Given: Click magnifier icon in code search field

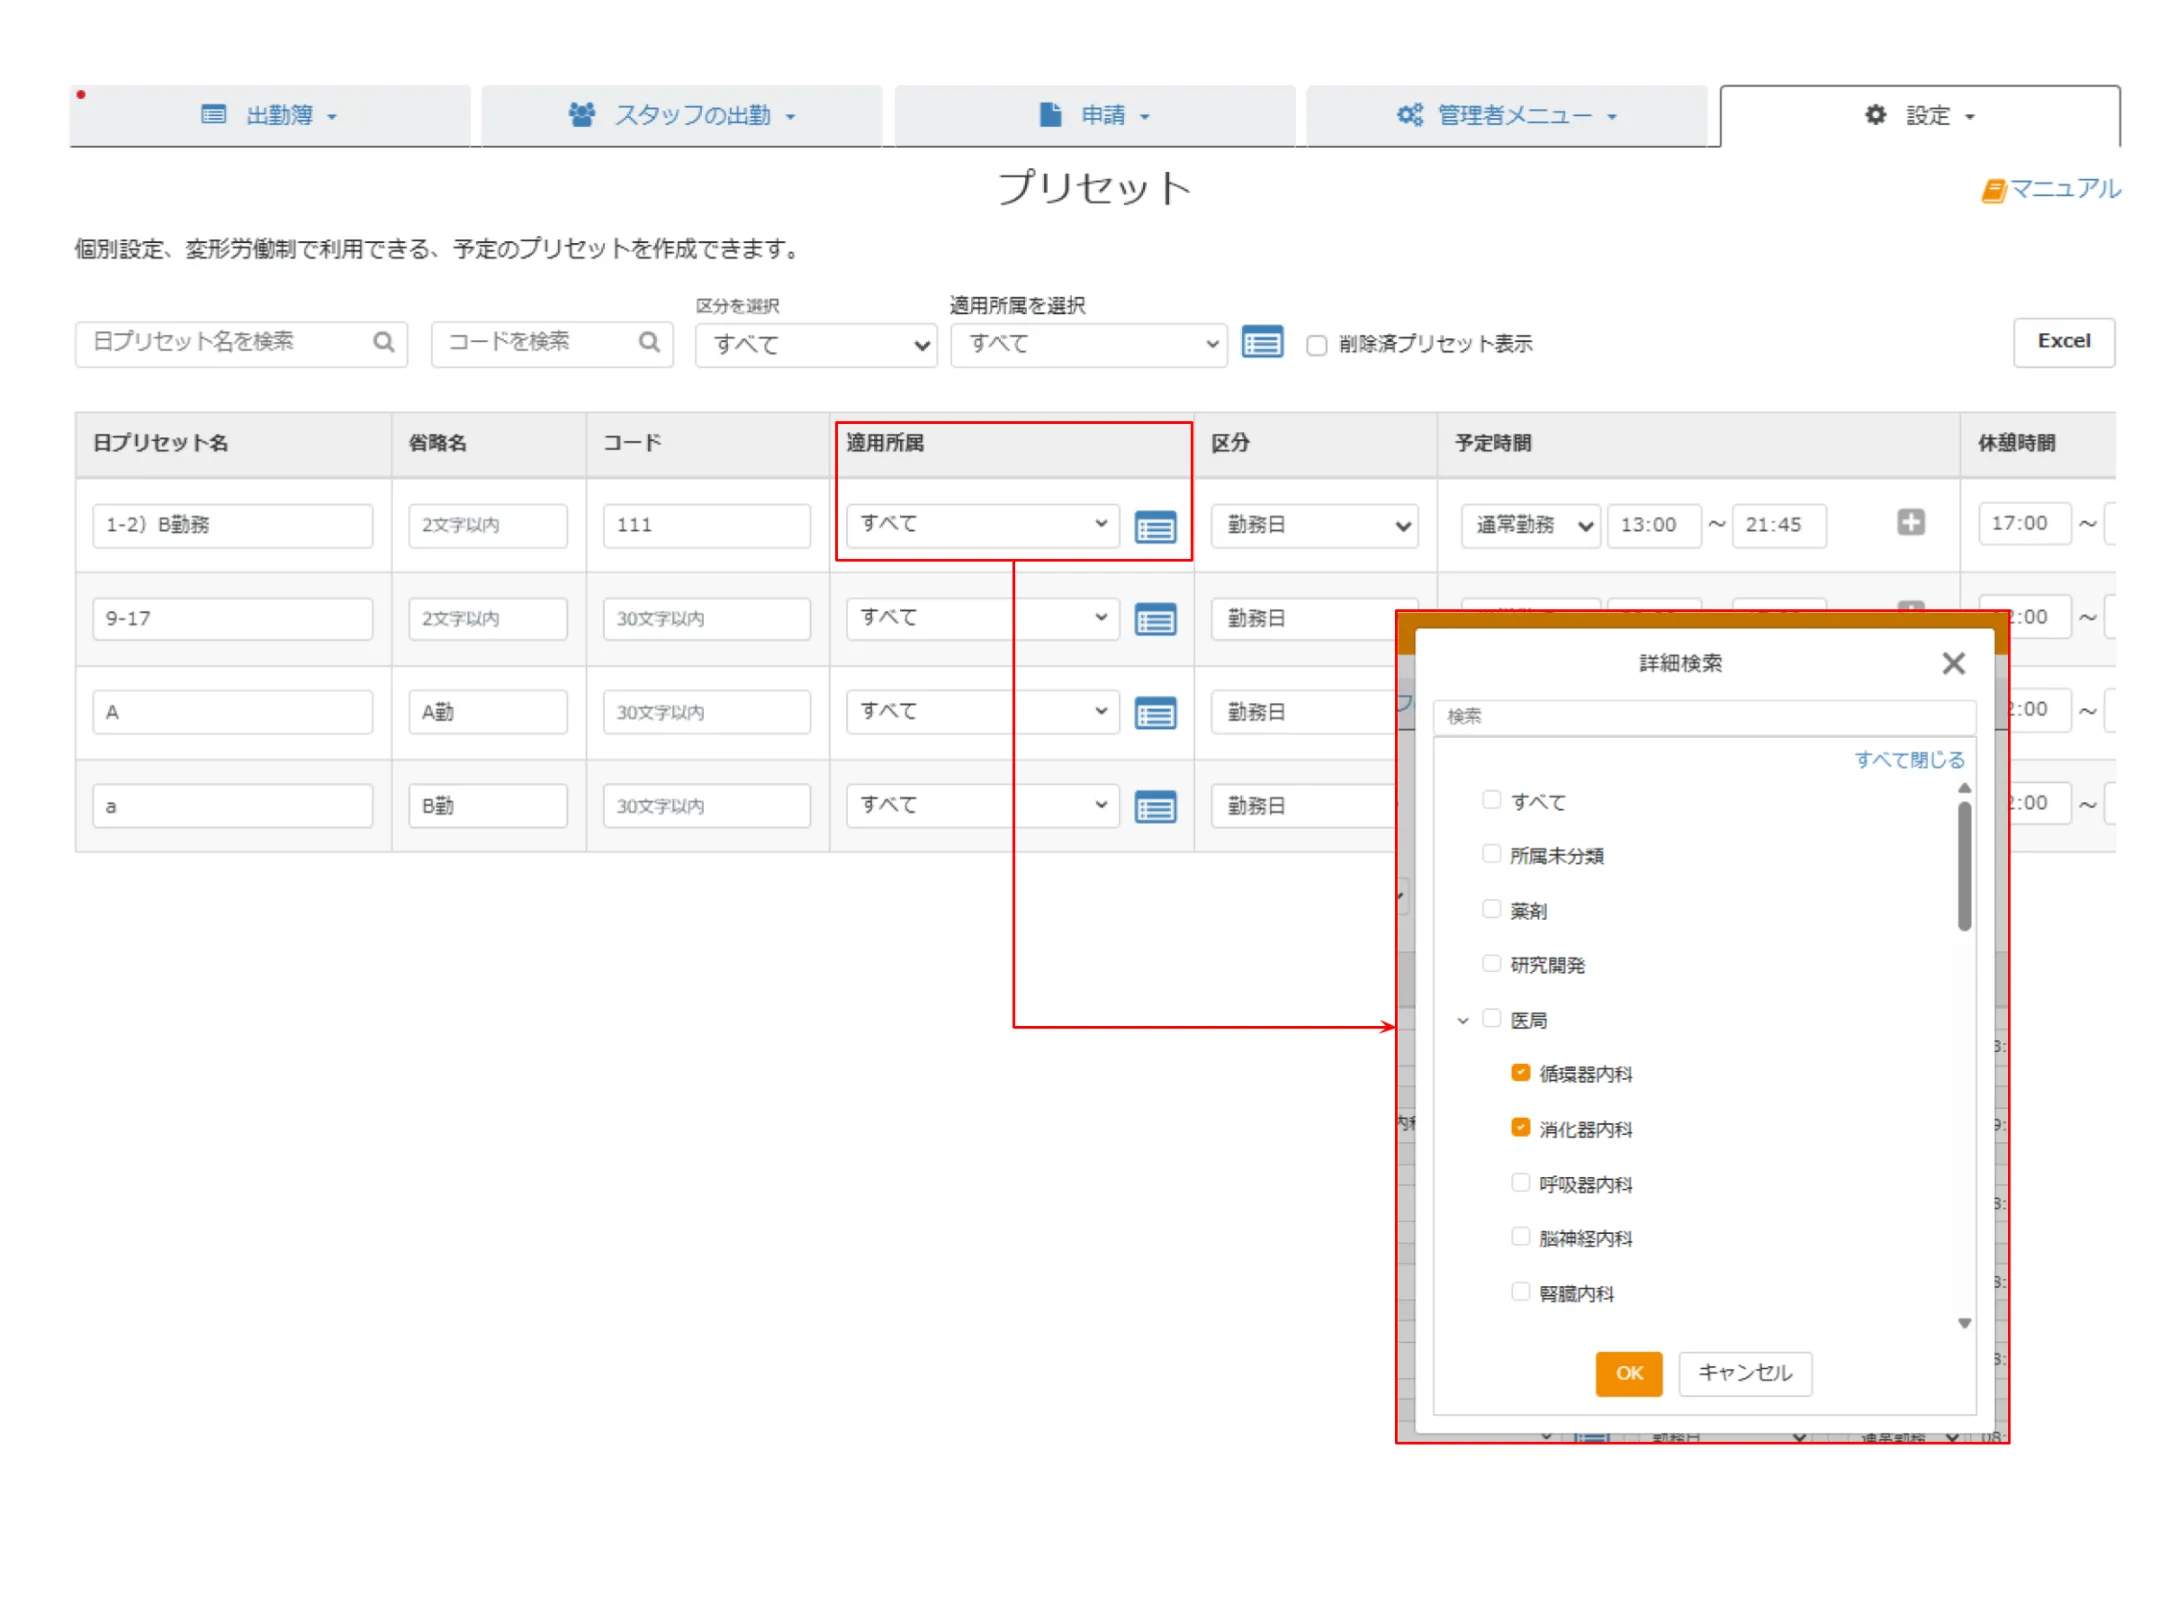Looking at the screenshot, I should 649,342.
